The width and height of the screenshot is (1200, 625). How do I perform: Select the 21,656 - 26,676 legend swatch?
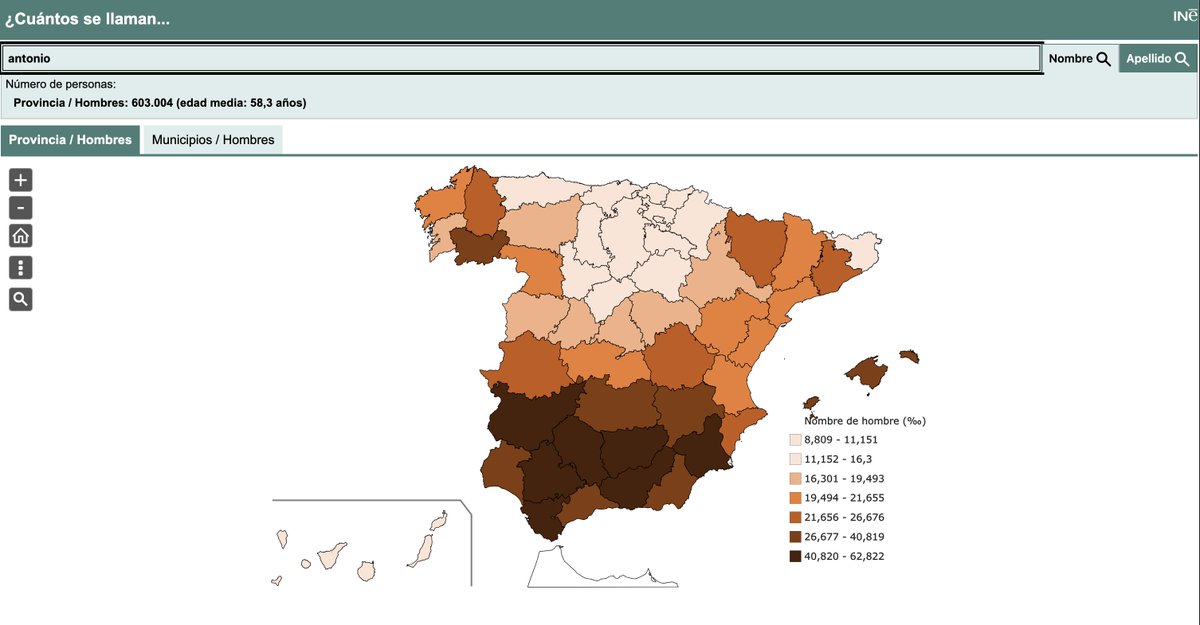pos(795,518)
